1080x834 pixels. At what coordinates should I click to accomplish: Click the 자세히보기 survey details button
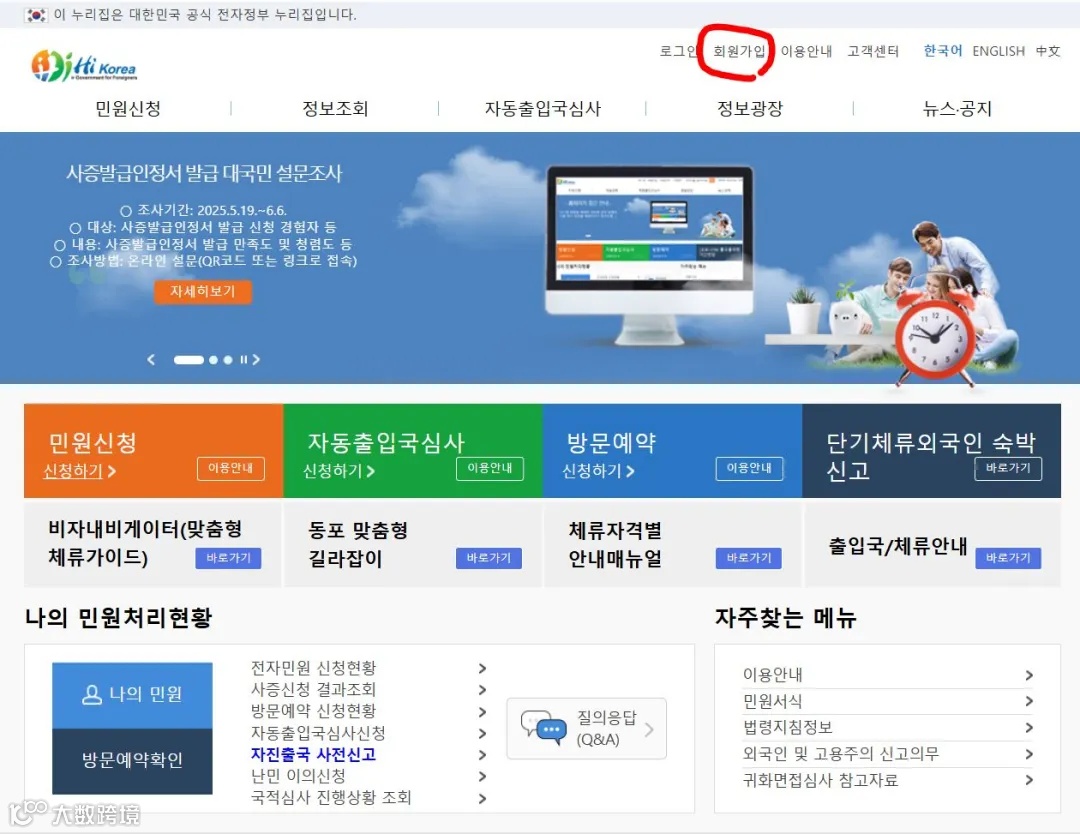pyautogui.click(x=203, y=293)
